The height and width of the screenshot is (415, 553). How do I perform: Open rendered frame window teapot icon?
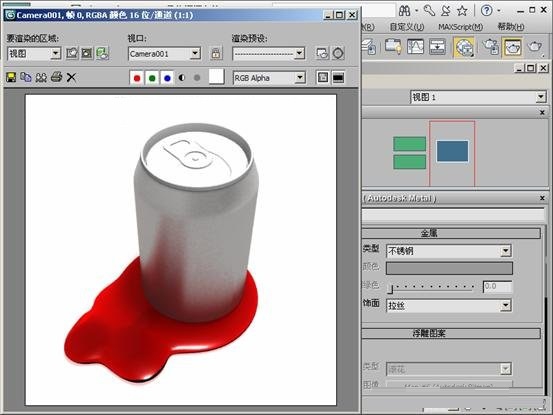pyautogui.click(x=513, y=47)
